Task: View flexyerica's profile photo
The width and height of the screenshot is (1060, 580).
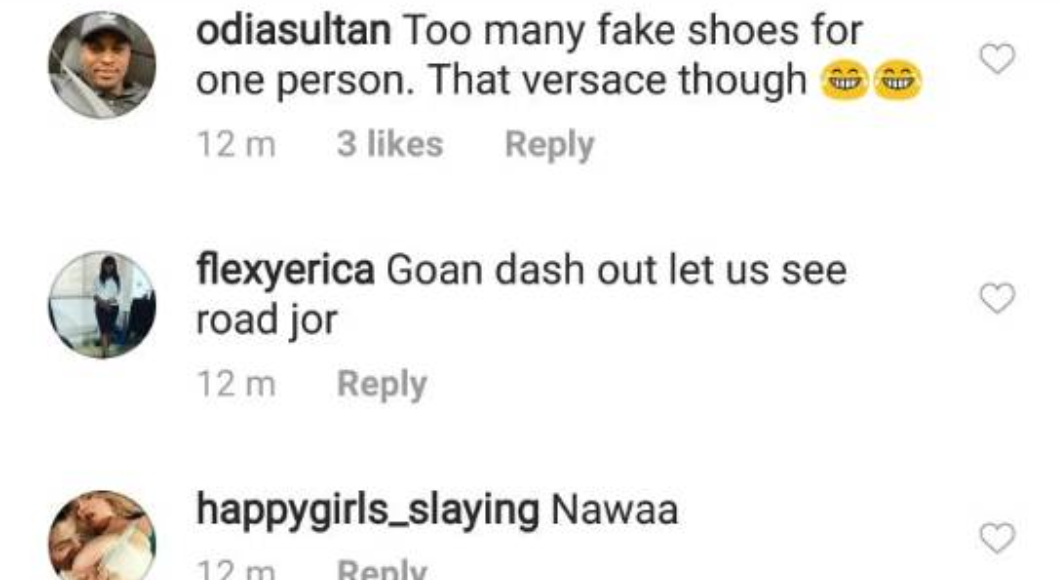Action: click(x=102, y=305)
